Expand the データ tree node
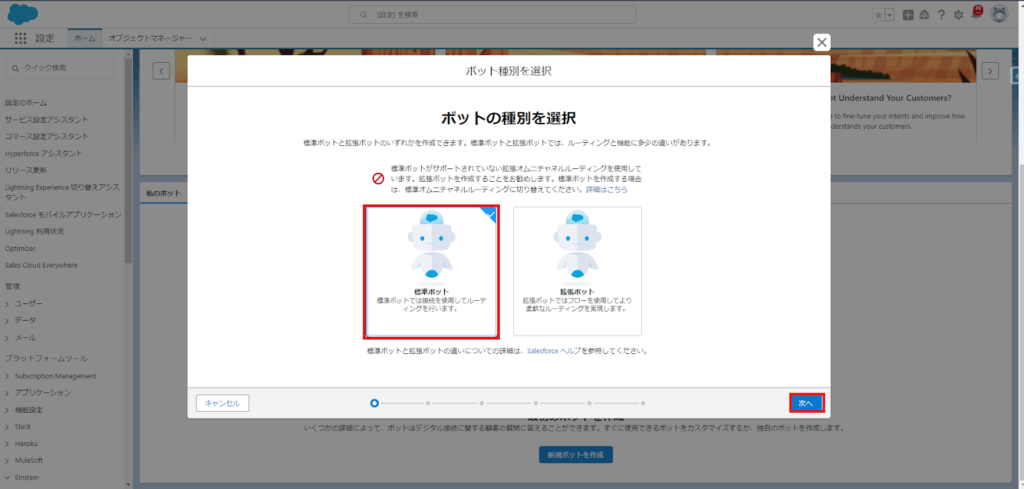Viewport: 1024px width, 489px height. 7,320
